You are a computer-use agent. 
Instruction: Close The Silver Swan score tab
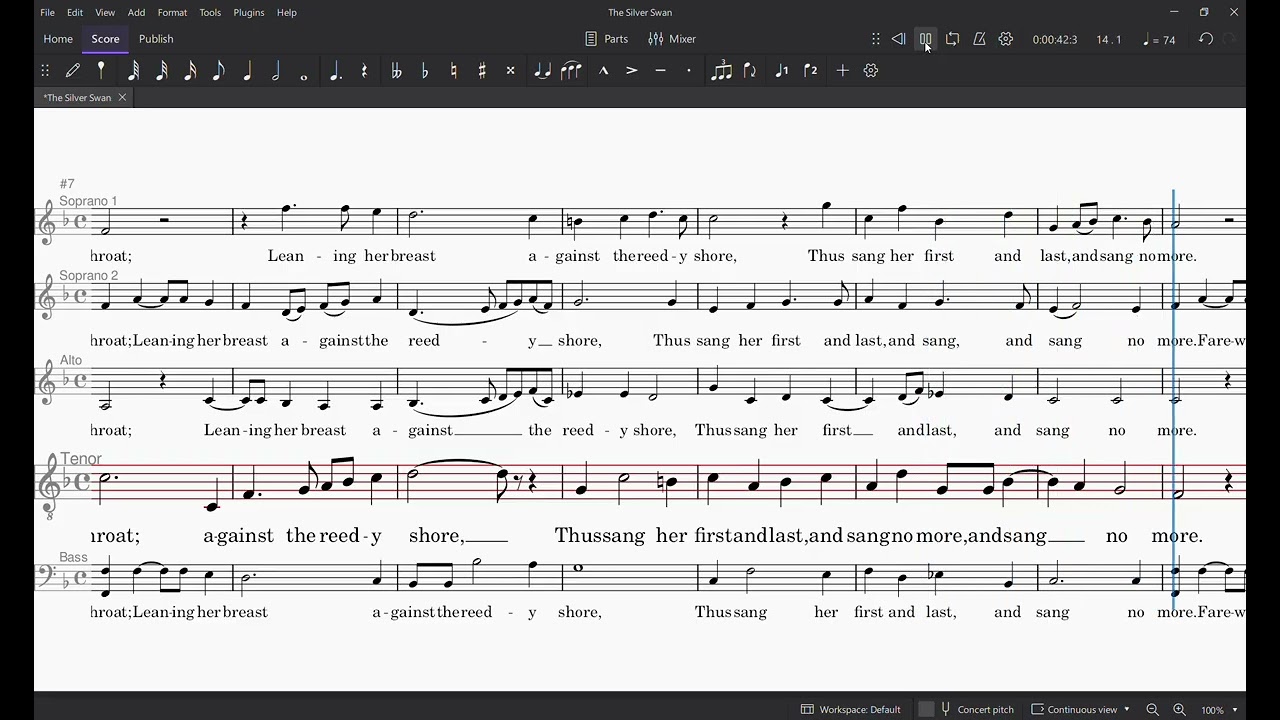(x=122, y=97)
